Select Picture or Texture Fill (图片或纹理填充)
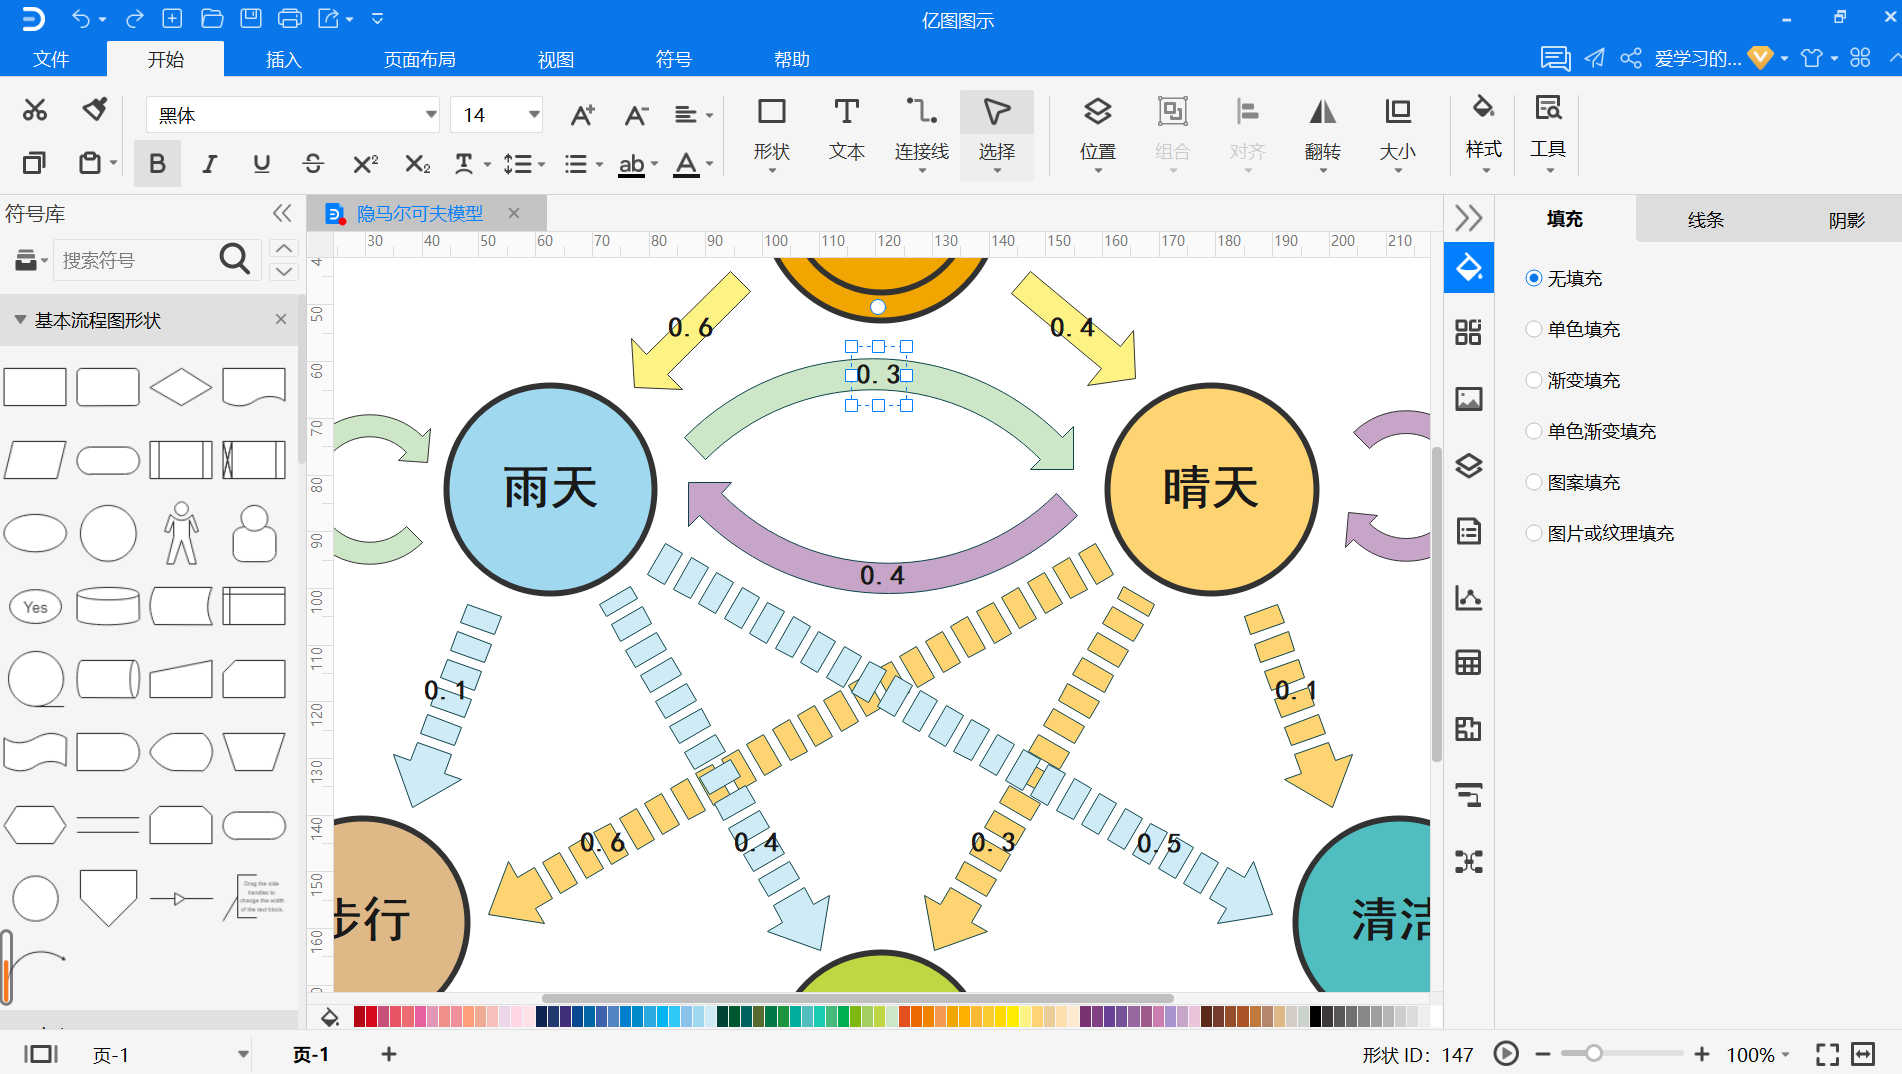Screen dimensions: 1902x1074 point(1600,533)
